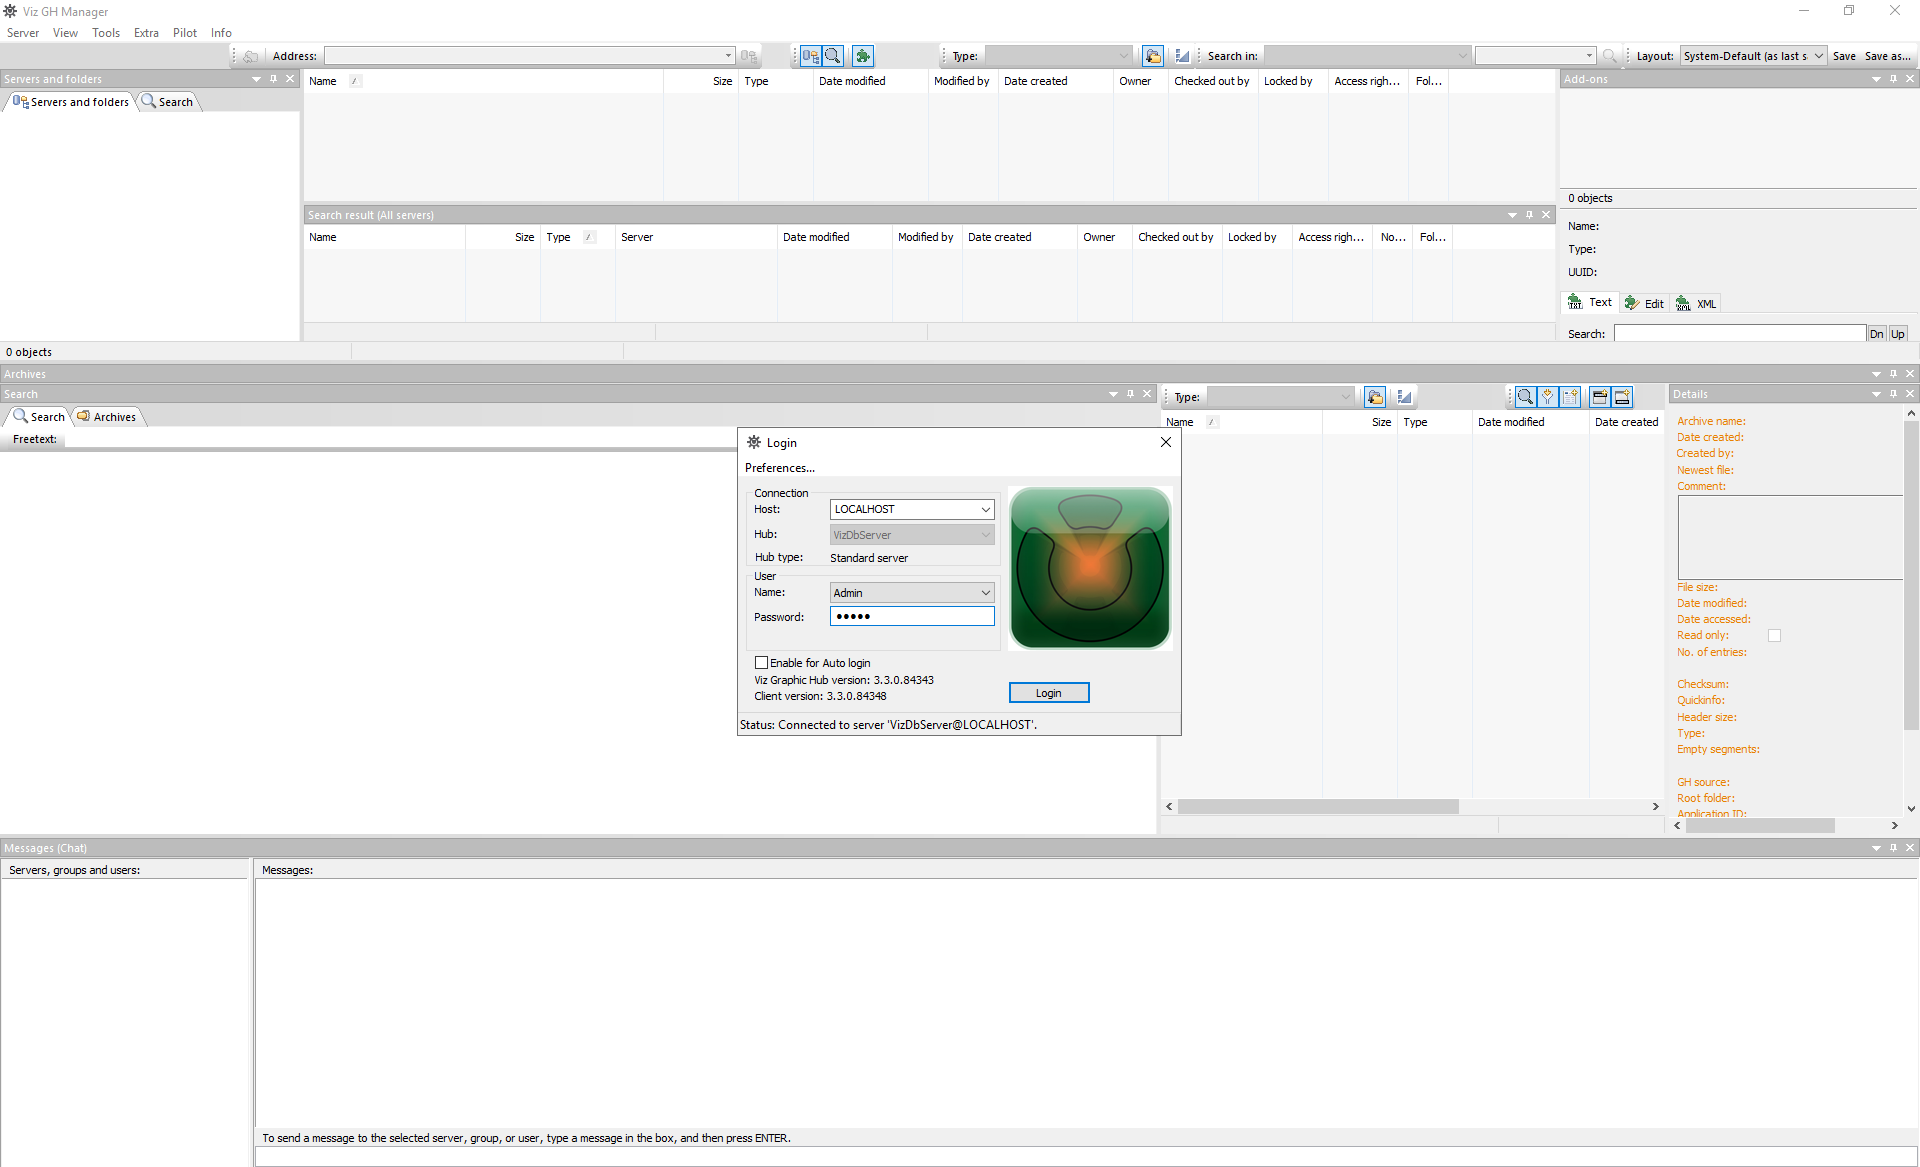Image resolution: width=1920 pixels, height=1167 pixels.
Task: Click the Edit icon in Add-ons panel
Action: [x=1646, y=303]
